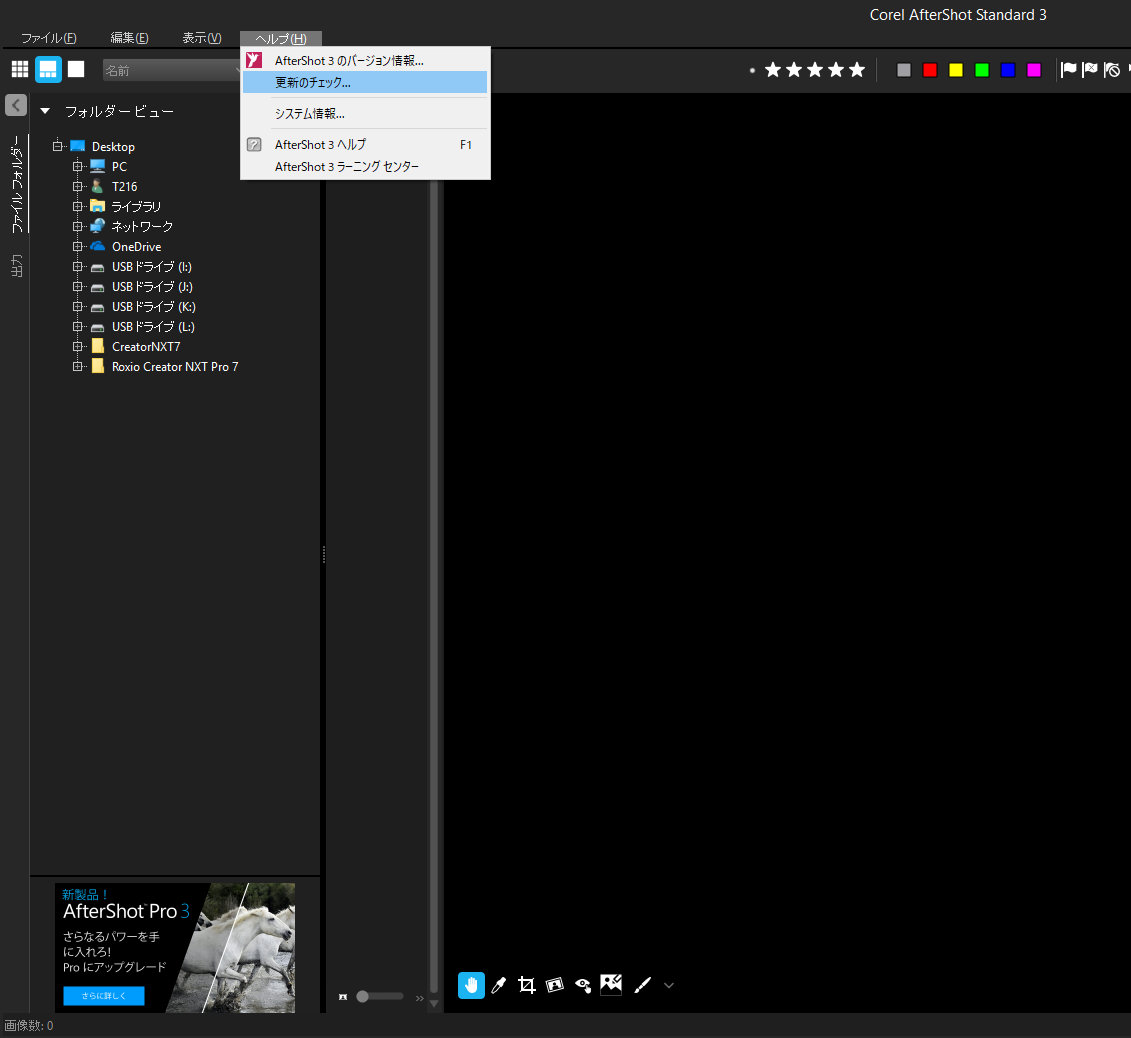The width and height of the screenshot is (1131, 1038).
Task: Expand the ネットワーク tree node
Action: point(77,226)
